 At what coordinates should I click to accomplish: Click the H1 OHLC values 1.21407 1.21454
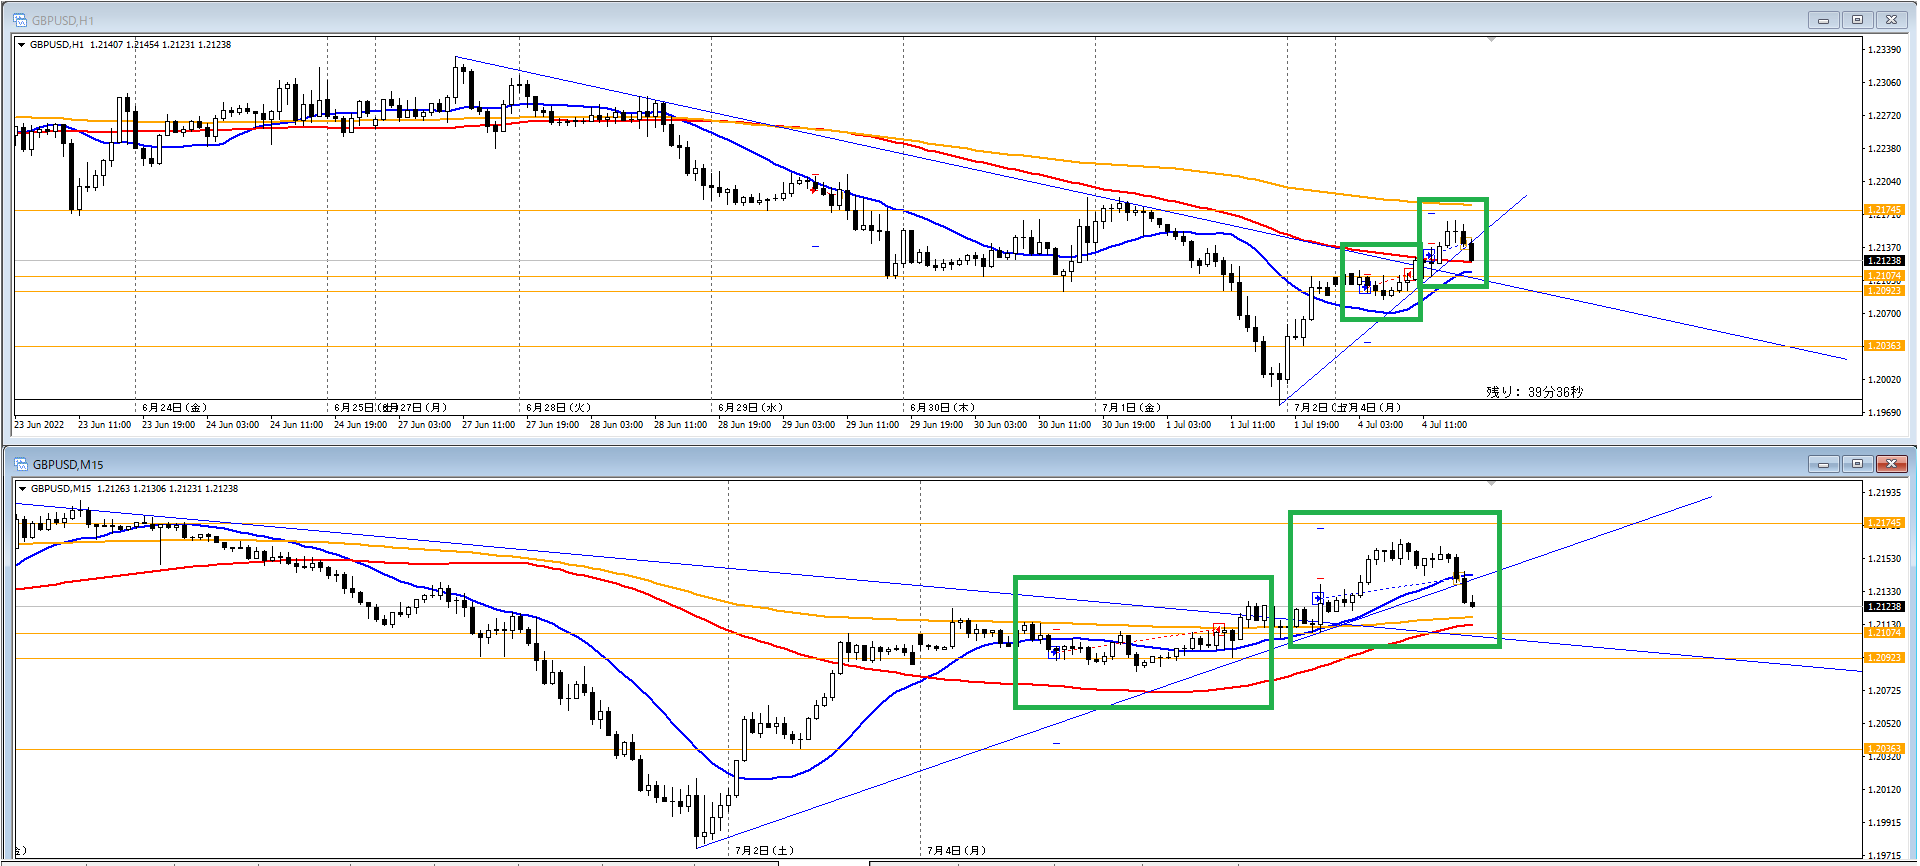click(x=124, y=45)
